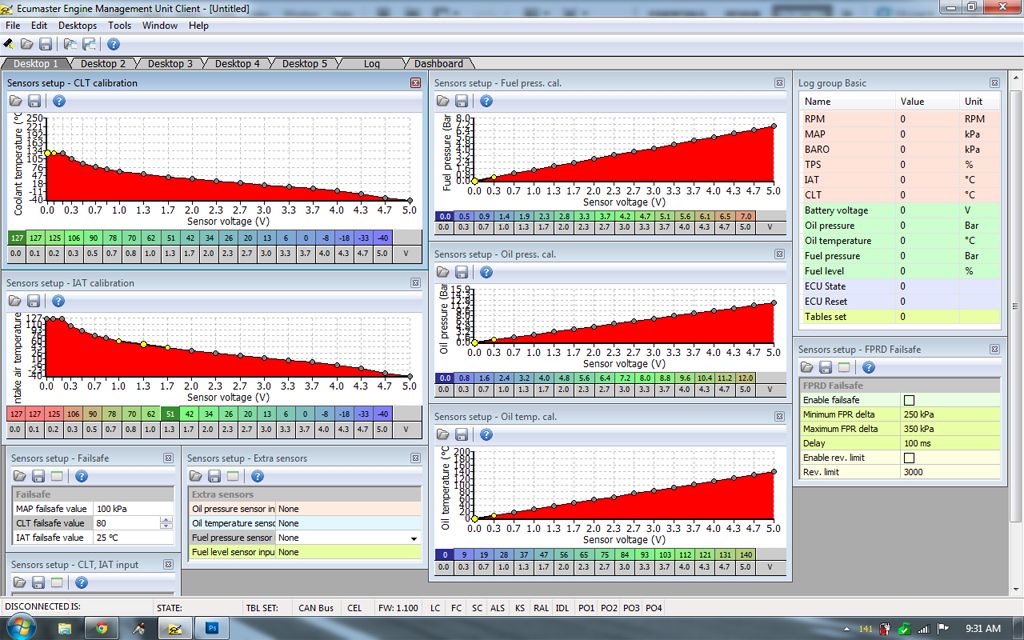Open help for IAT calibration panel

point(58,301)
